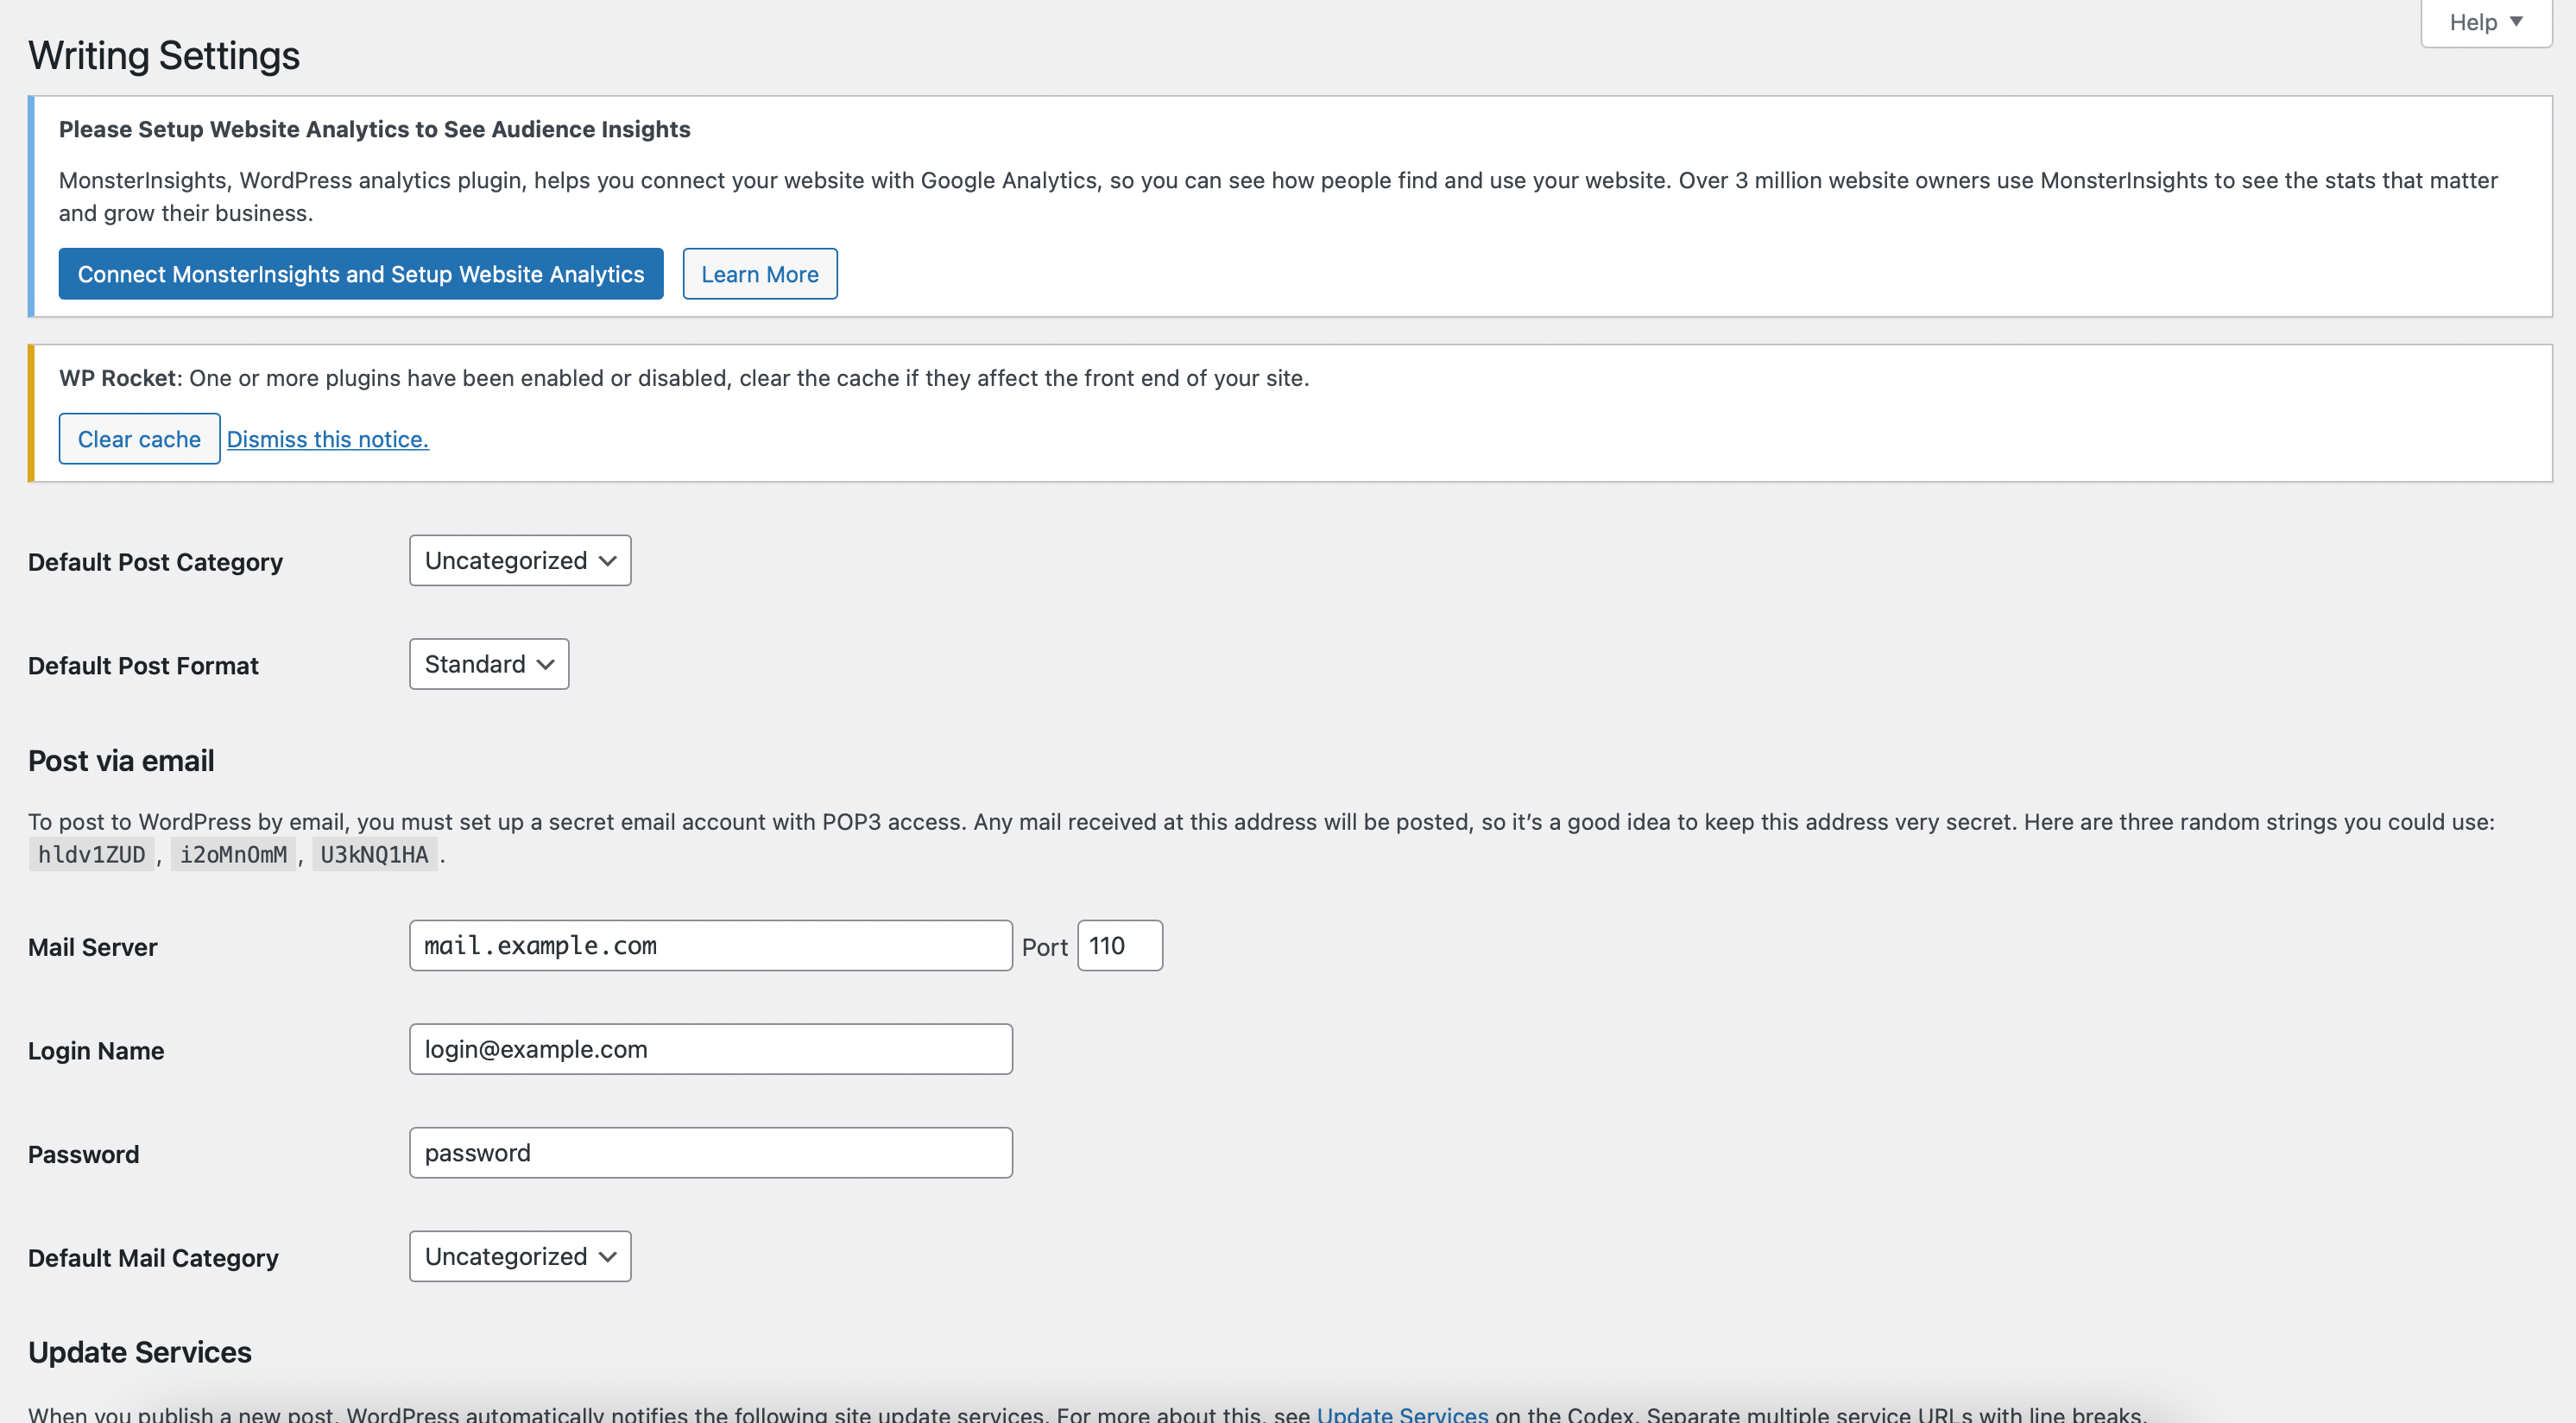The width and height of the screenshot is (2576, 1423).
Task: Open Default Post Format dropdown
Action: (488, 664)
